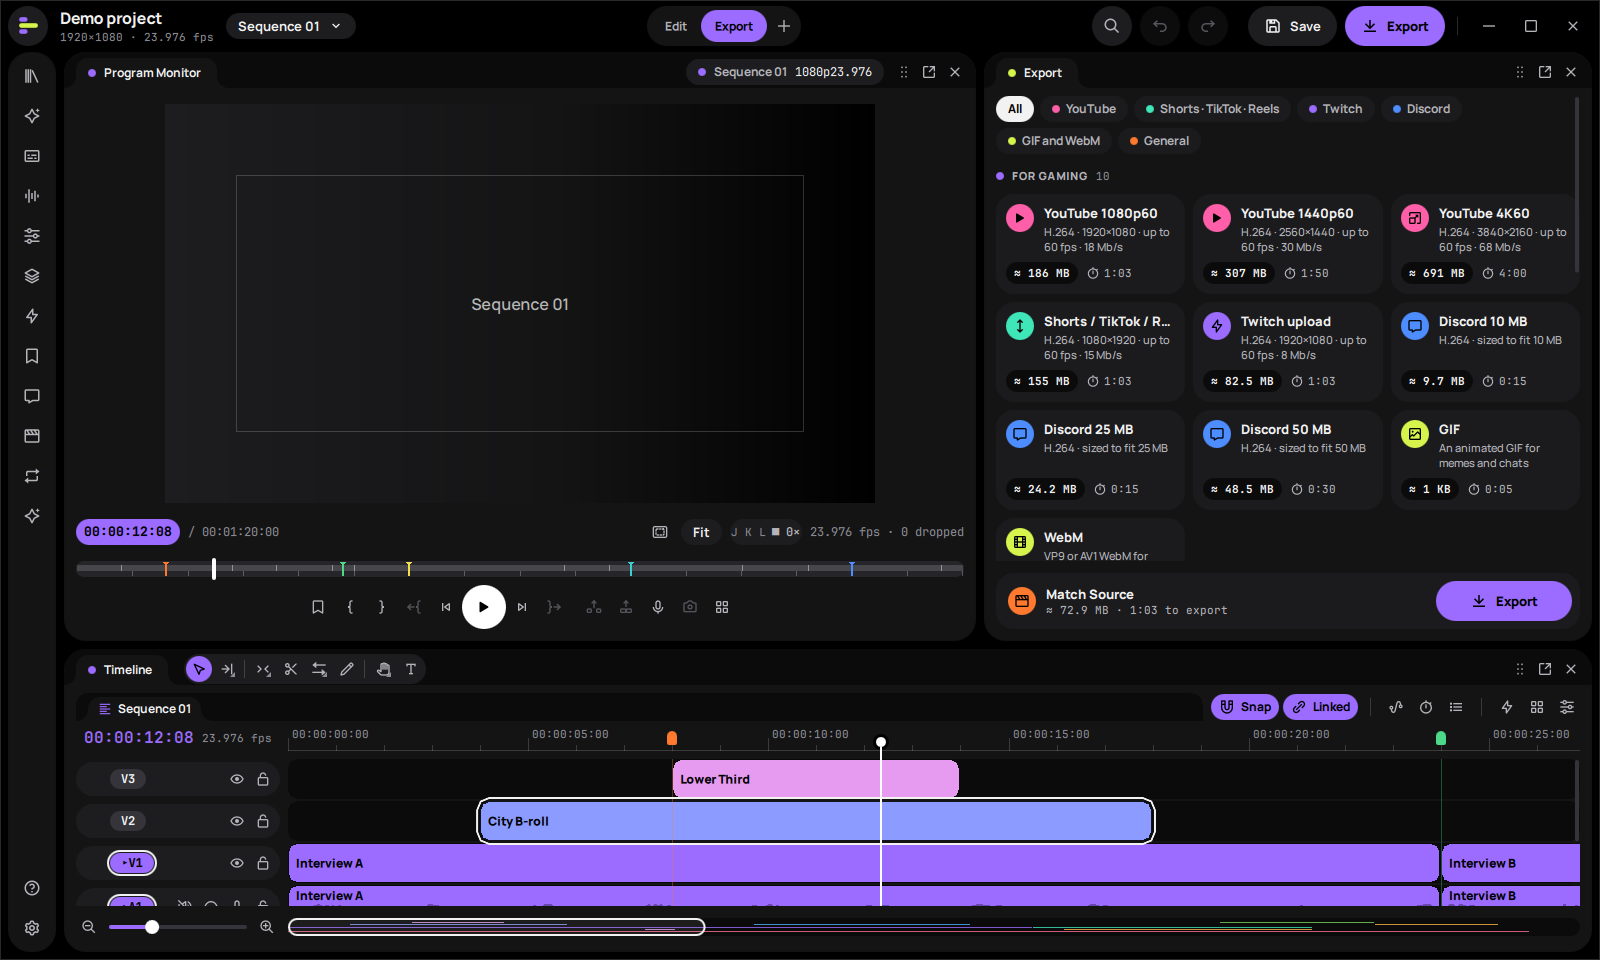
Task: Toggle safe margins icon beside Fit
Action: [660, 532]
